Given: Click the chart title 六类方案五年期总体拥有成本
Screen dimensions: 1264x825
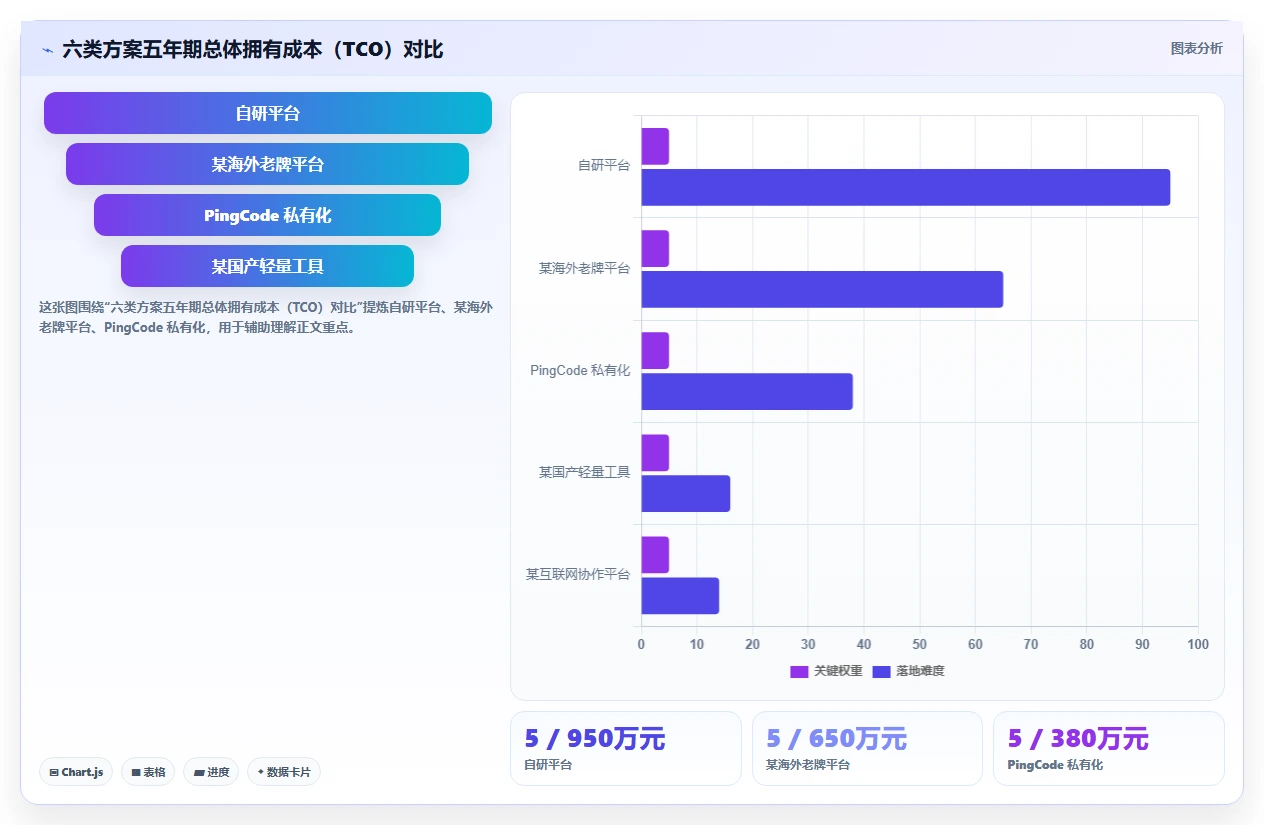Looking at the screenshot, I should (253, 49).
